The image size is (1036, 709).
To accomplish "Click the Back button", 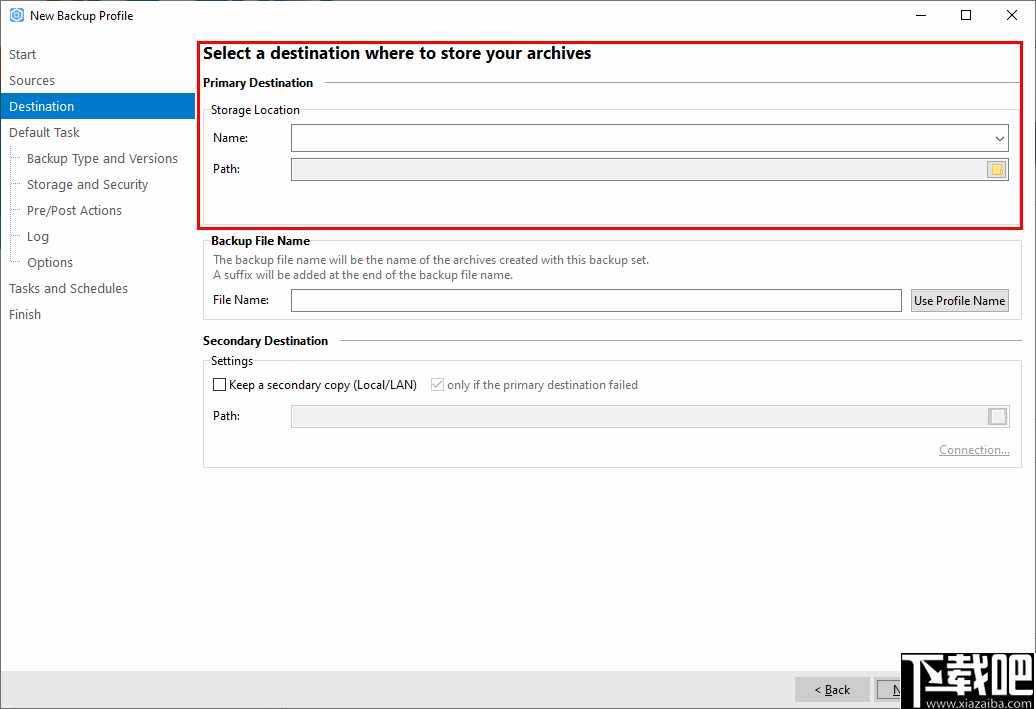I will pos(832,690).
